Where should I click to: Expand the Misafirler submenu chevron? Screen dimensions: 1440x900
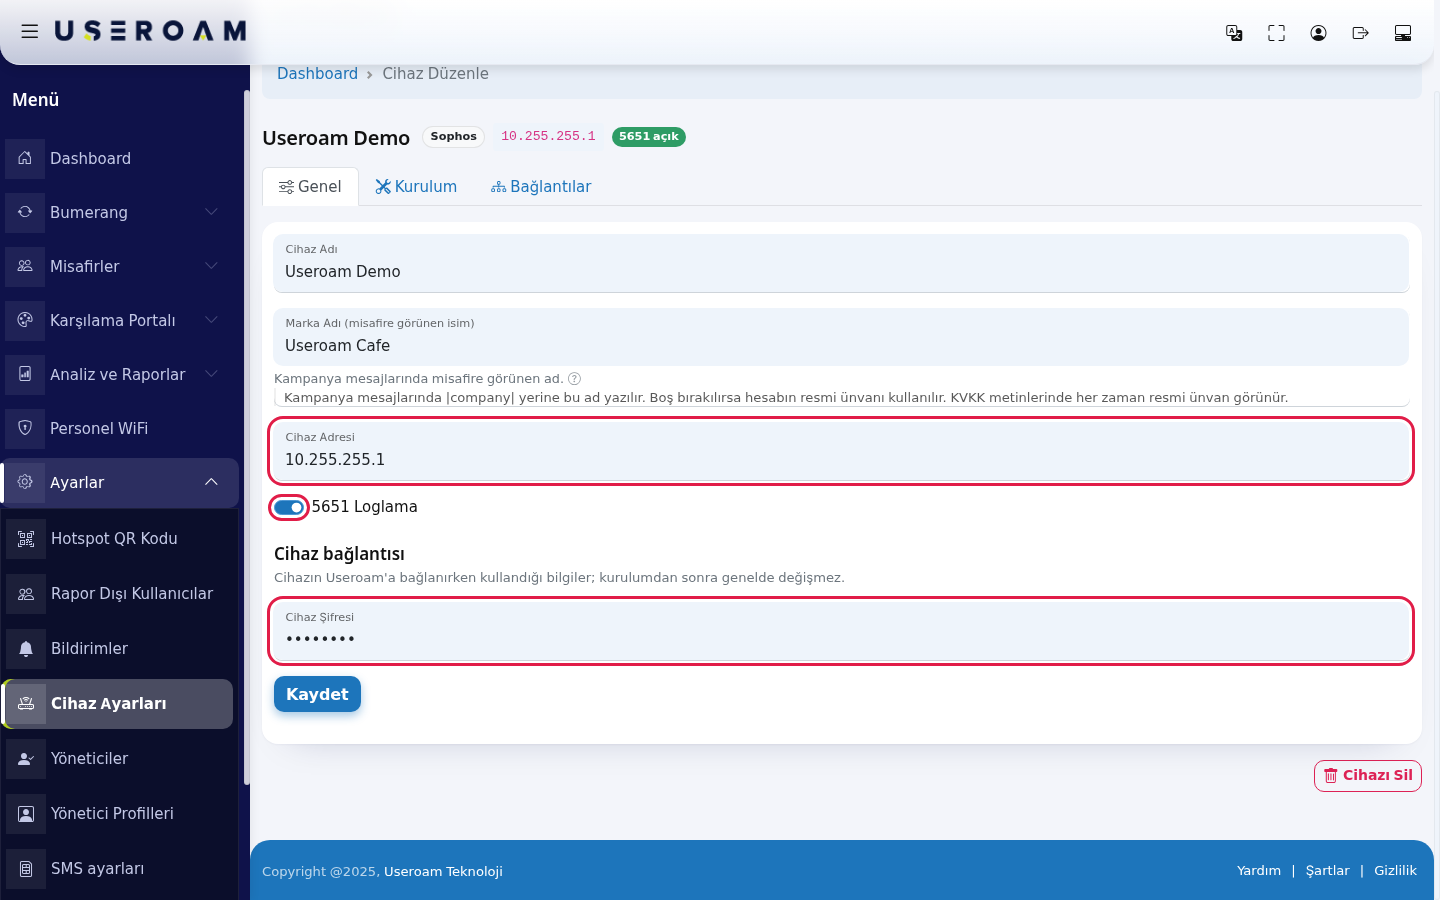coord(211,266)
